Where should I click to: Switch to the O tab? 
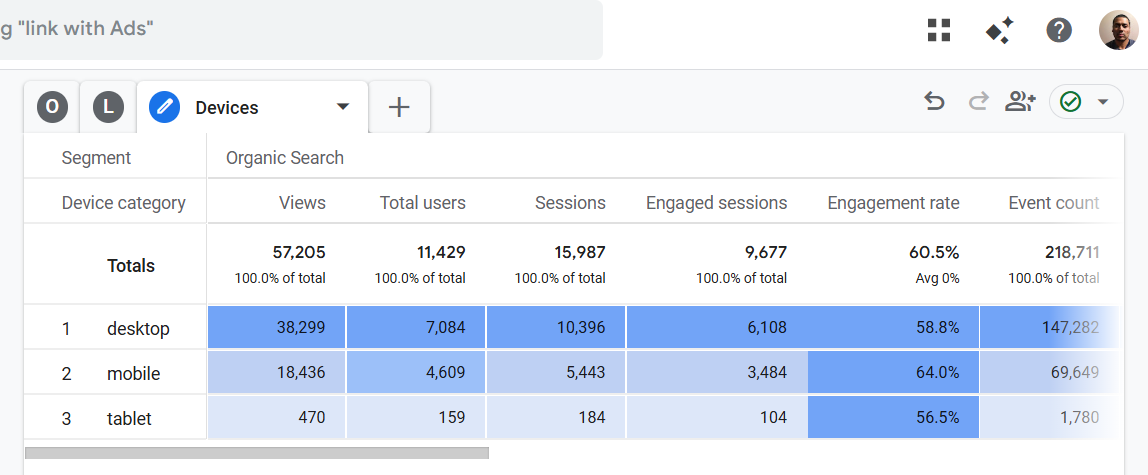[52, 107]
